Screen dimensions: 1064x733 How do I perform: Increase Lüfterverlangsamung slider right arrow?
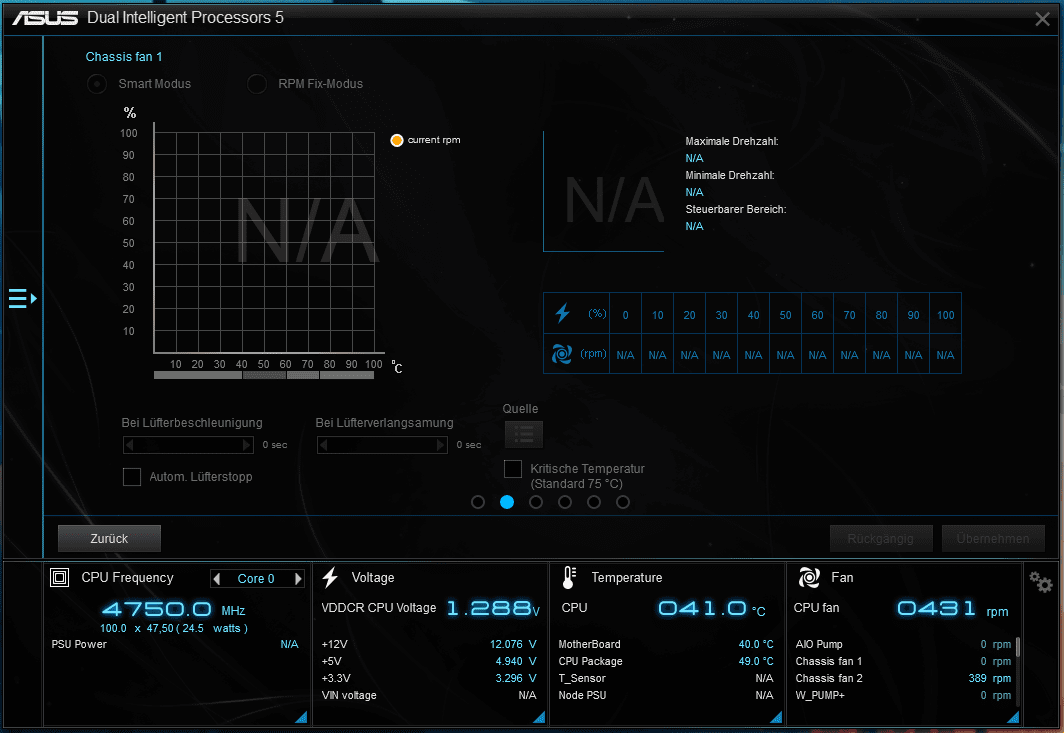(441, 445)
